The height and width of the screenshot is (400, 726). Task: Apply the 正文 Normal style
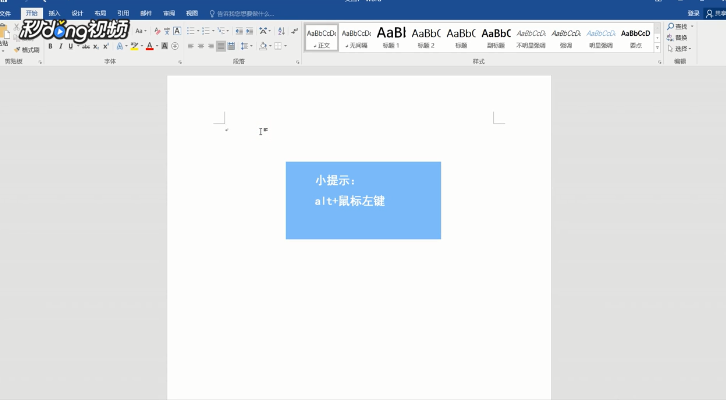(x=321, y=38)
